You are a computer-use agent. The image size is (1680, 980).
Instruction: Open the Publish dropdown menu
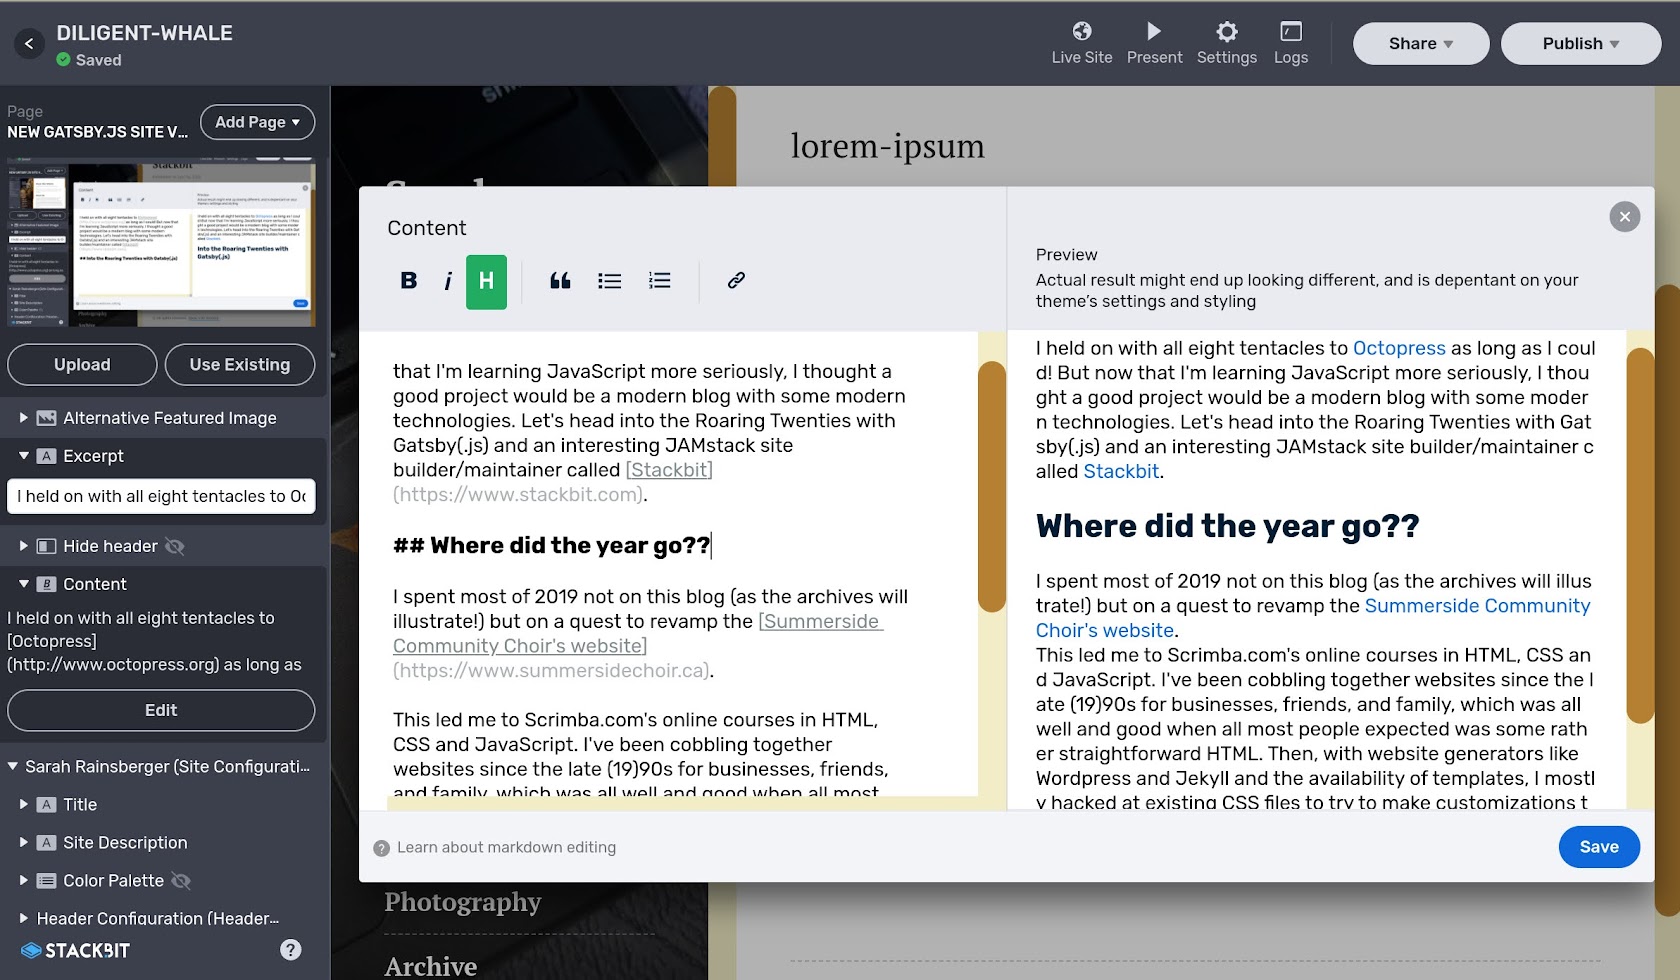pos(1580,44)
